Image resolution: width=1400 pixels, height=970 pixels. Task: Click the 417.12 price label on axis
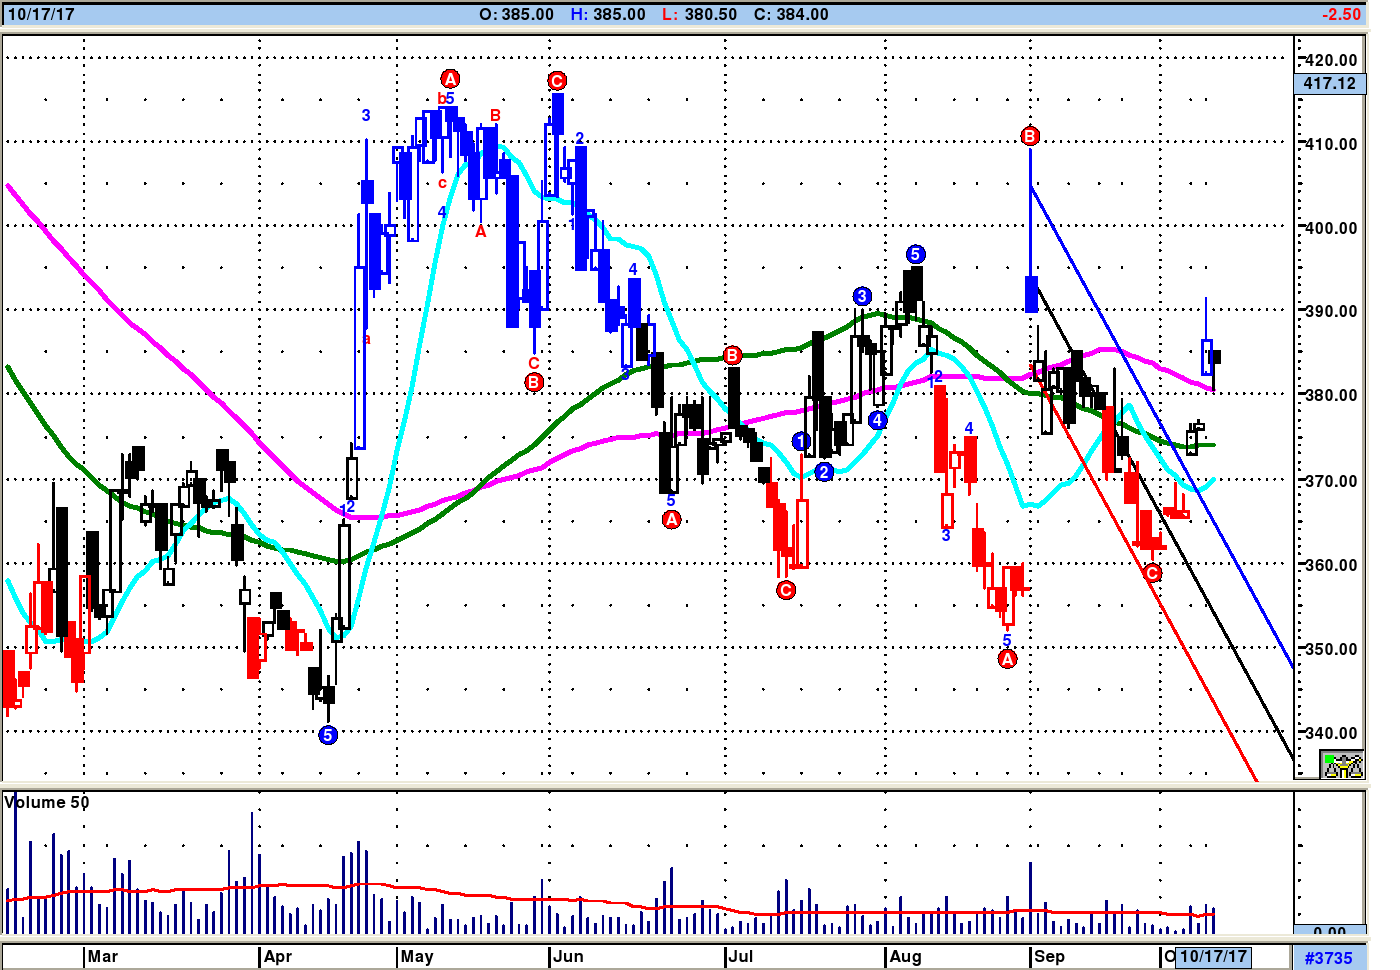[1329, 84]
